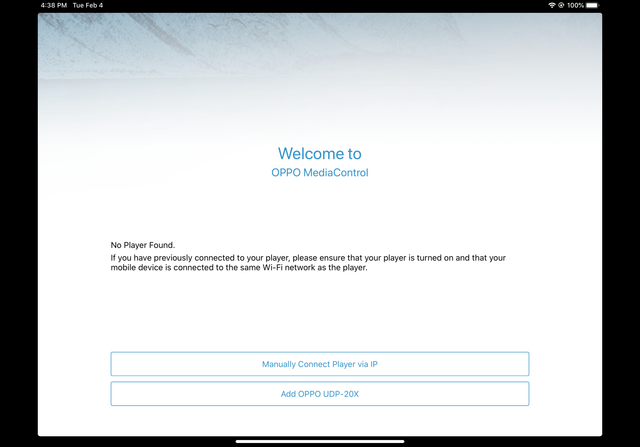Viewport: 640px width, 447px height.
Task: Tap the home indicator bar
Action: pyautogui.click(x=320, y=441)
